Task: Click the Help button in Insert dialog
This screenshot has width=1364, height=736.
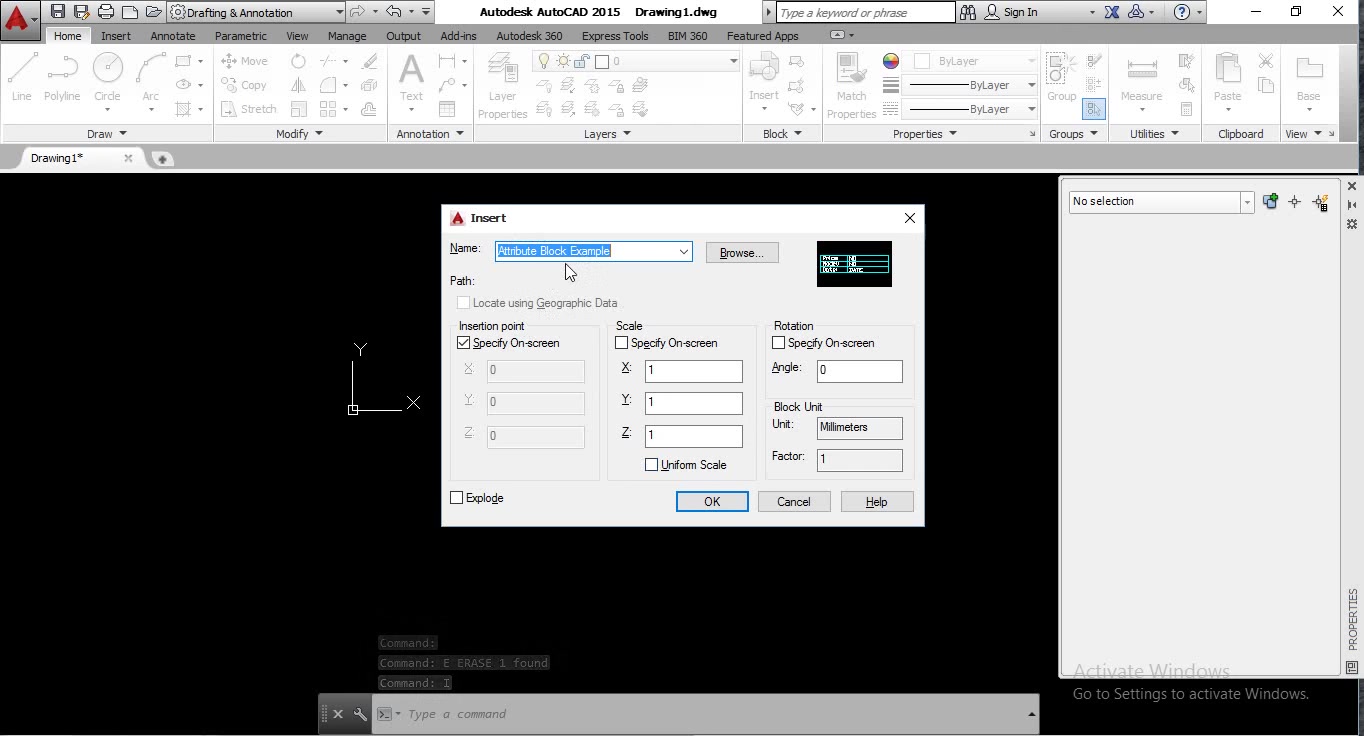Action: (x=877, y=502)
